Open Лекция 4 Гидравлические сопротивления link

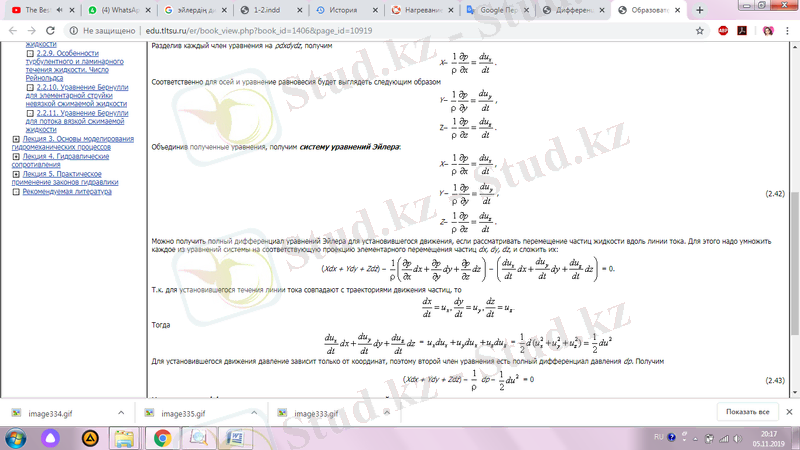click(61, 160)
